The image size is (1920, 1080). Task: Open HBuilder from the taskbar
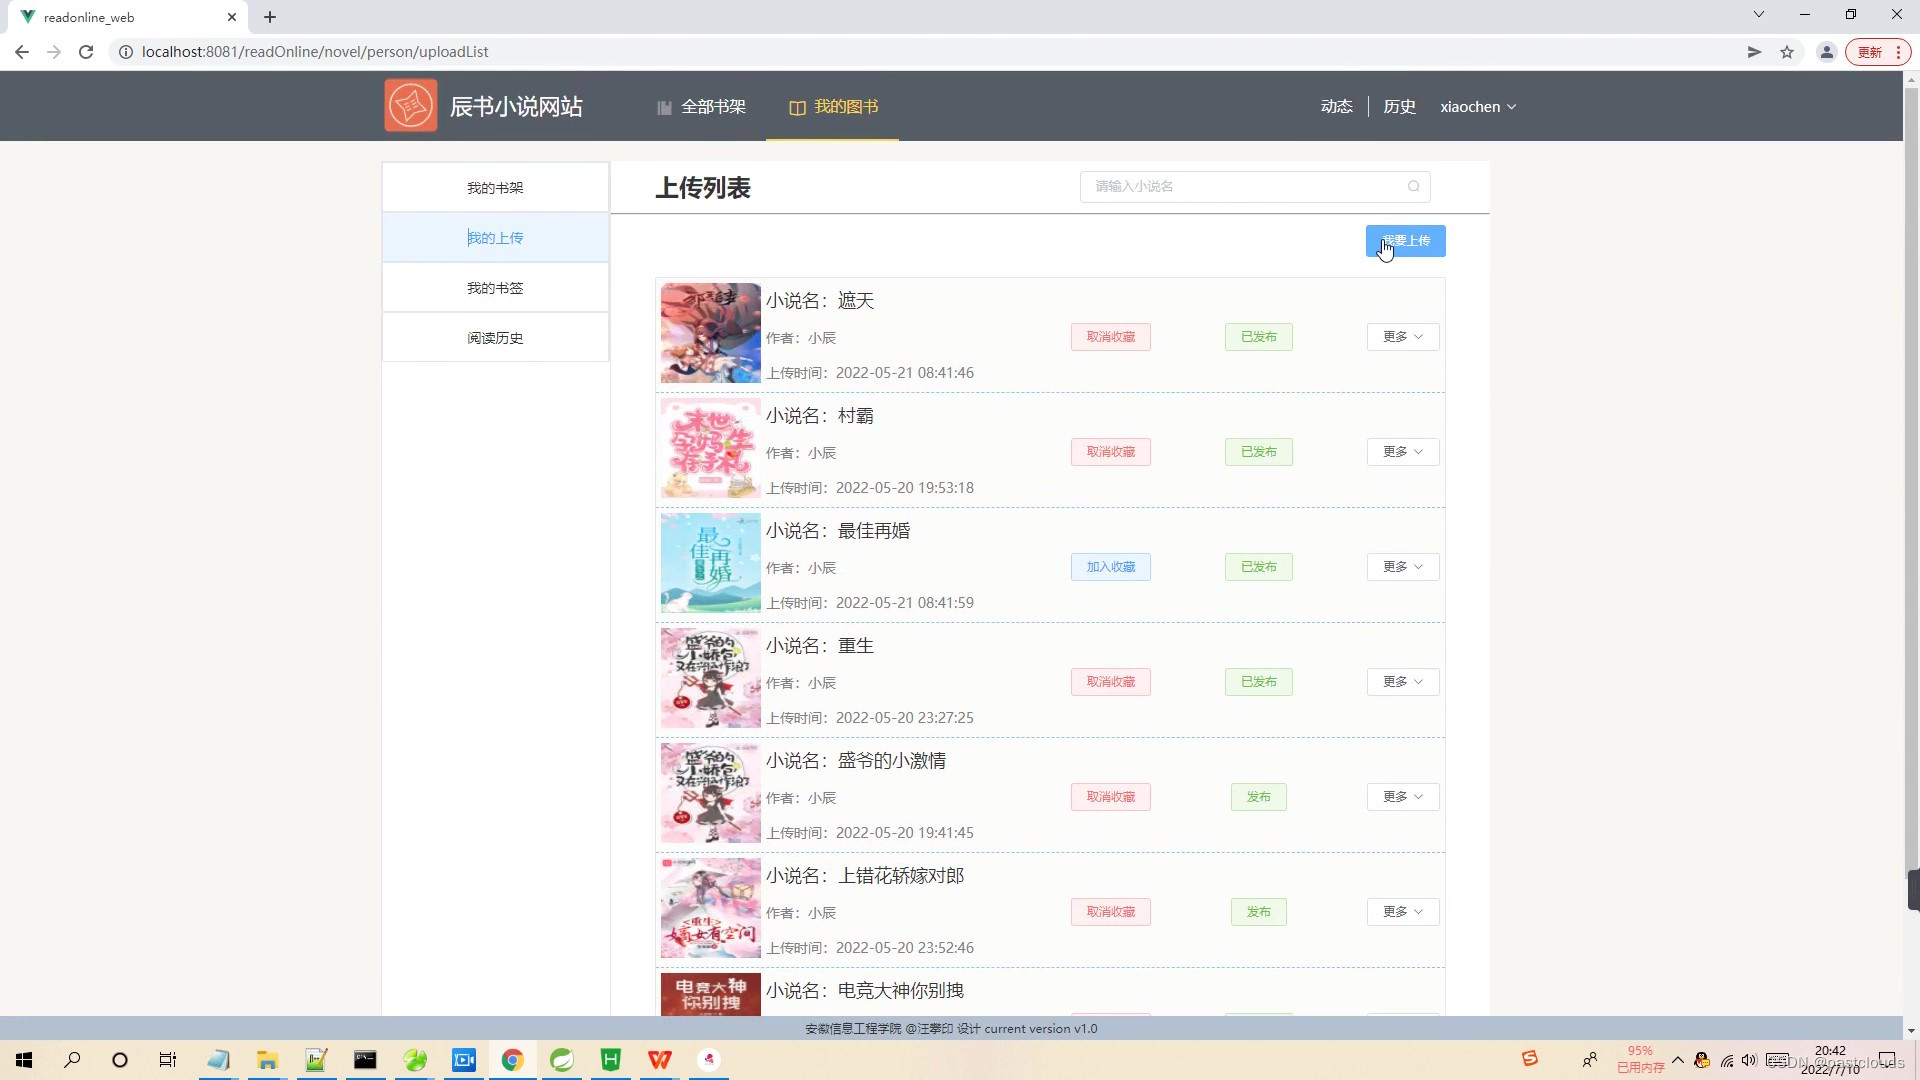tap(611, 1059)
